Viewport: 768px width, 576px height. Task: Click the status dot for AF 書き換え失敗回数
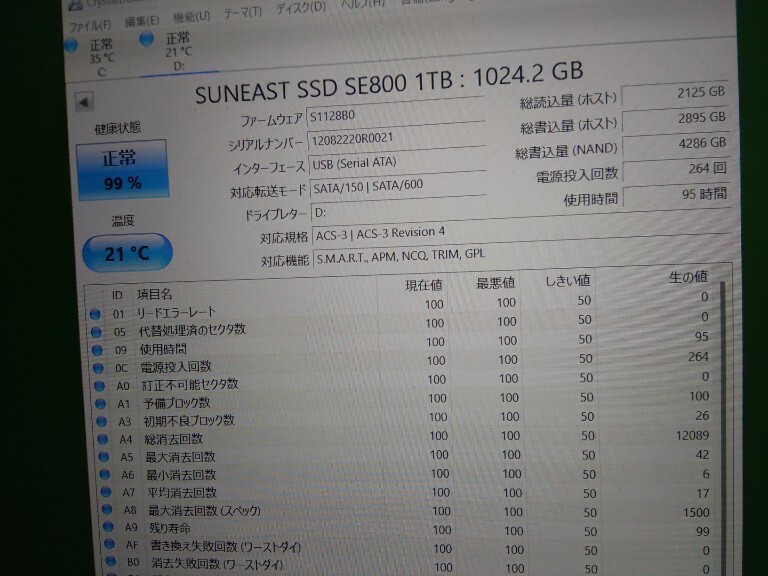[x=109, y=544]
